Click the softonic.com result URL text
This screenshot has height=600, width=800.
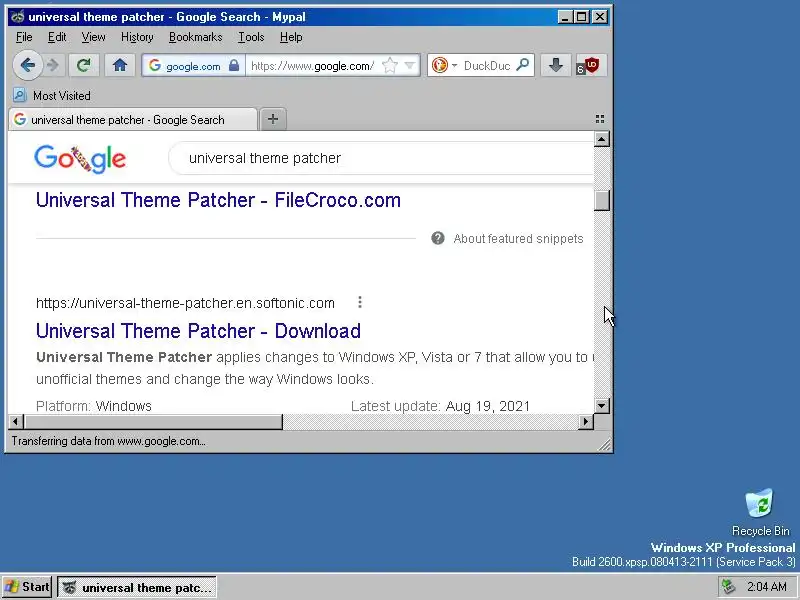pyautogui.click(x=185, y=303)
